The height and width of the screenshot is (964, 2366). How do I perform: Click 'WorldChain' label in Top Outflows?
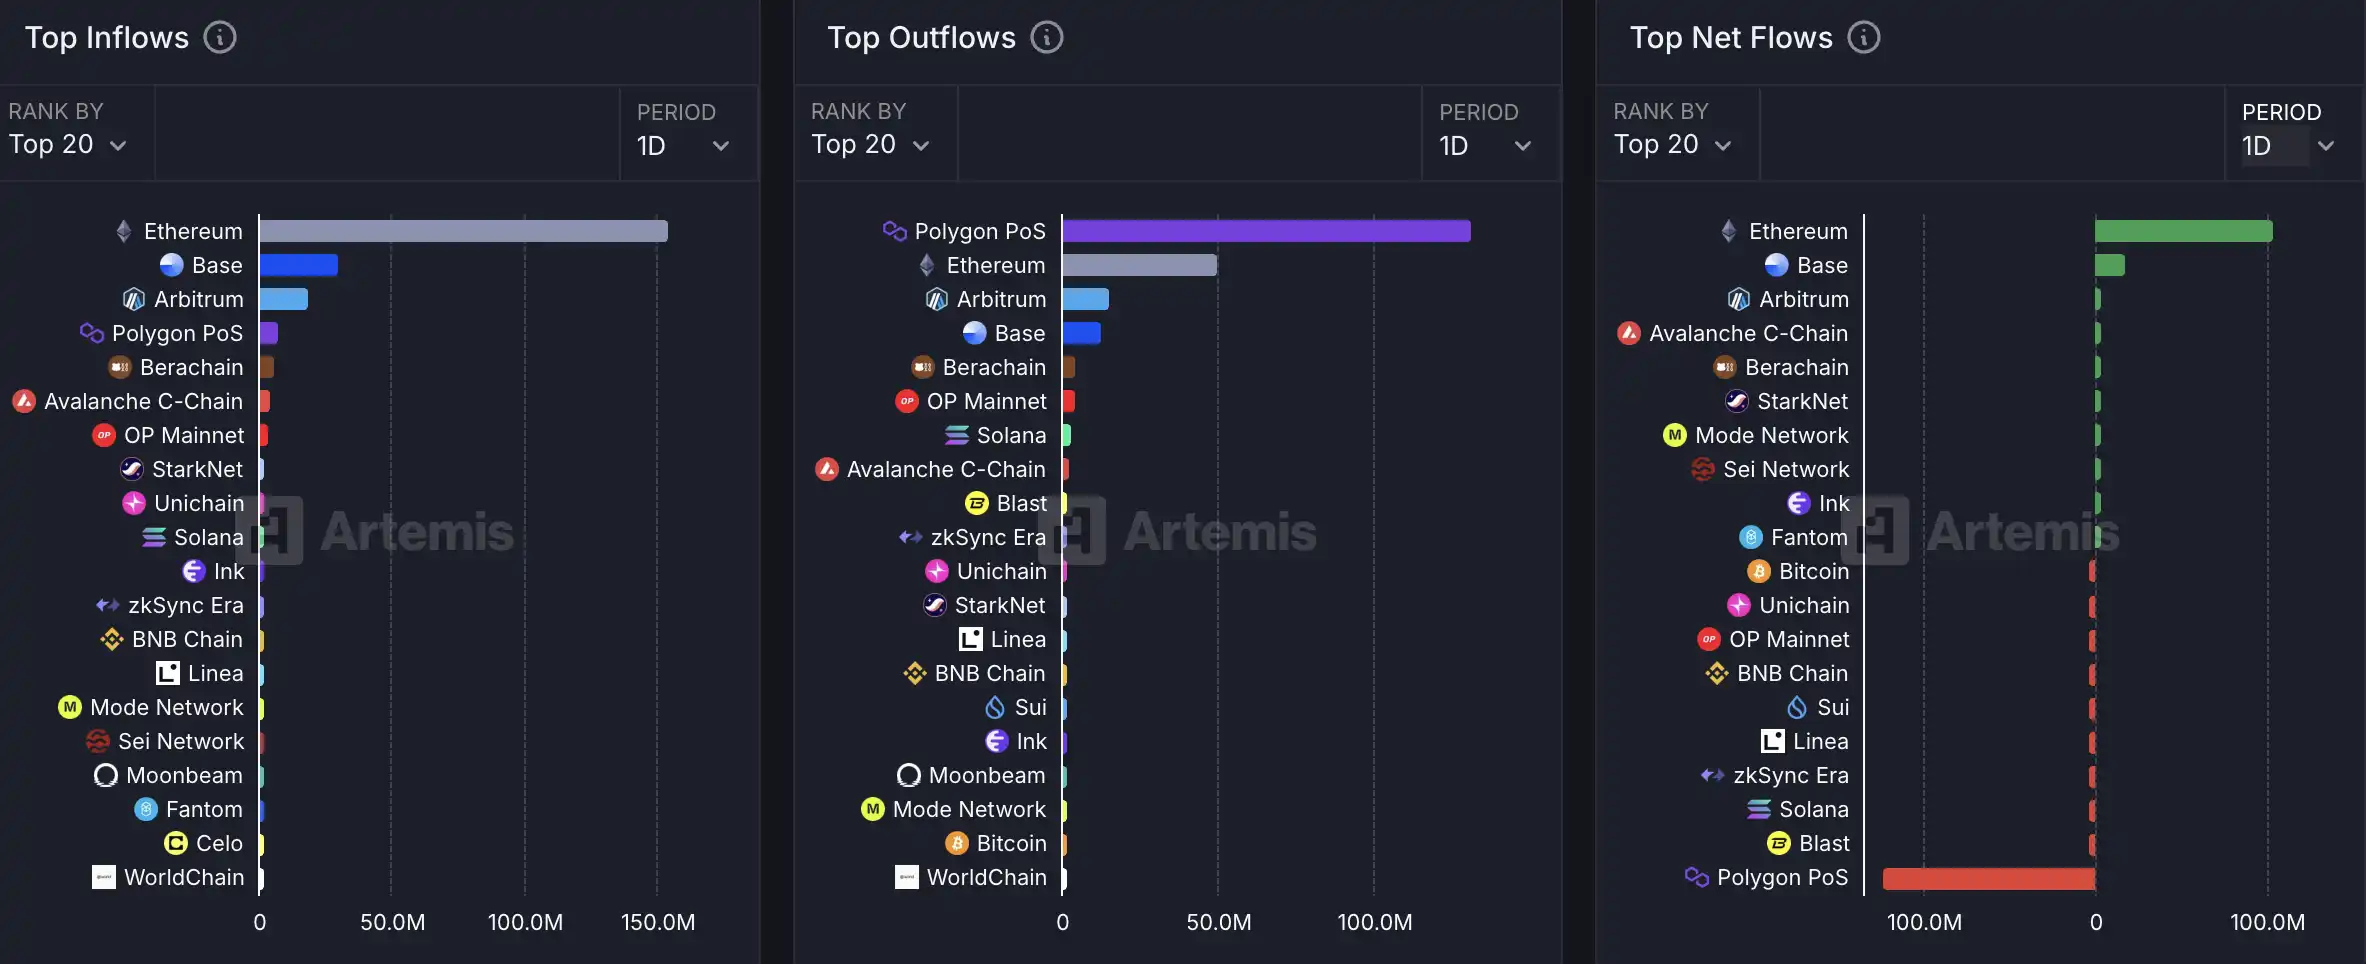tap(986, 877)
